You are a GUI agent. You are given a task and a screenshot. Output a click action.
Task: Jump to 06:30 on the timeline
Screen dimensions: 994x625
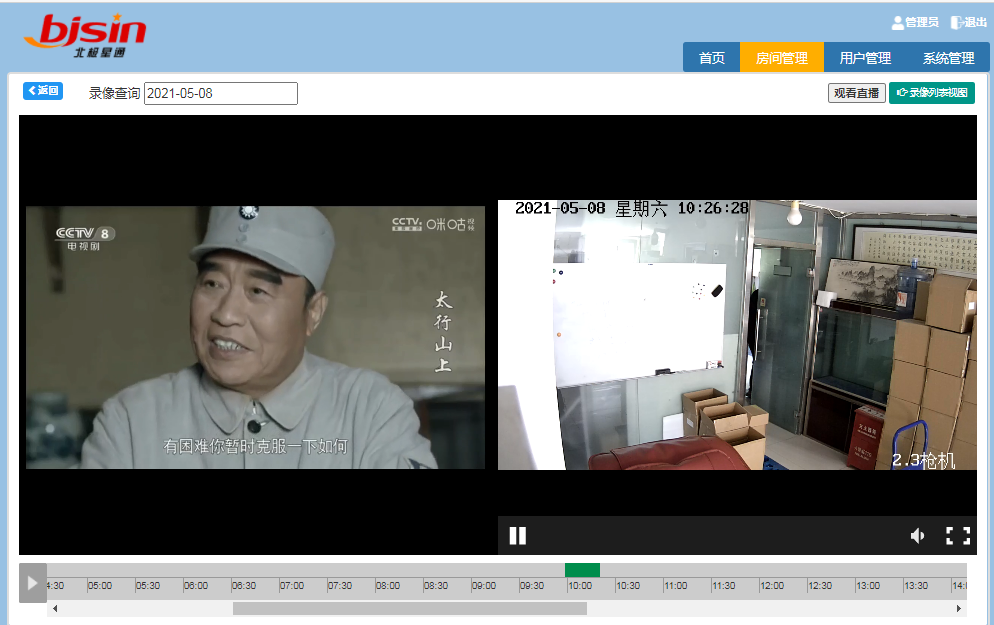coord(244,586)
